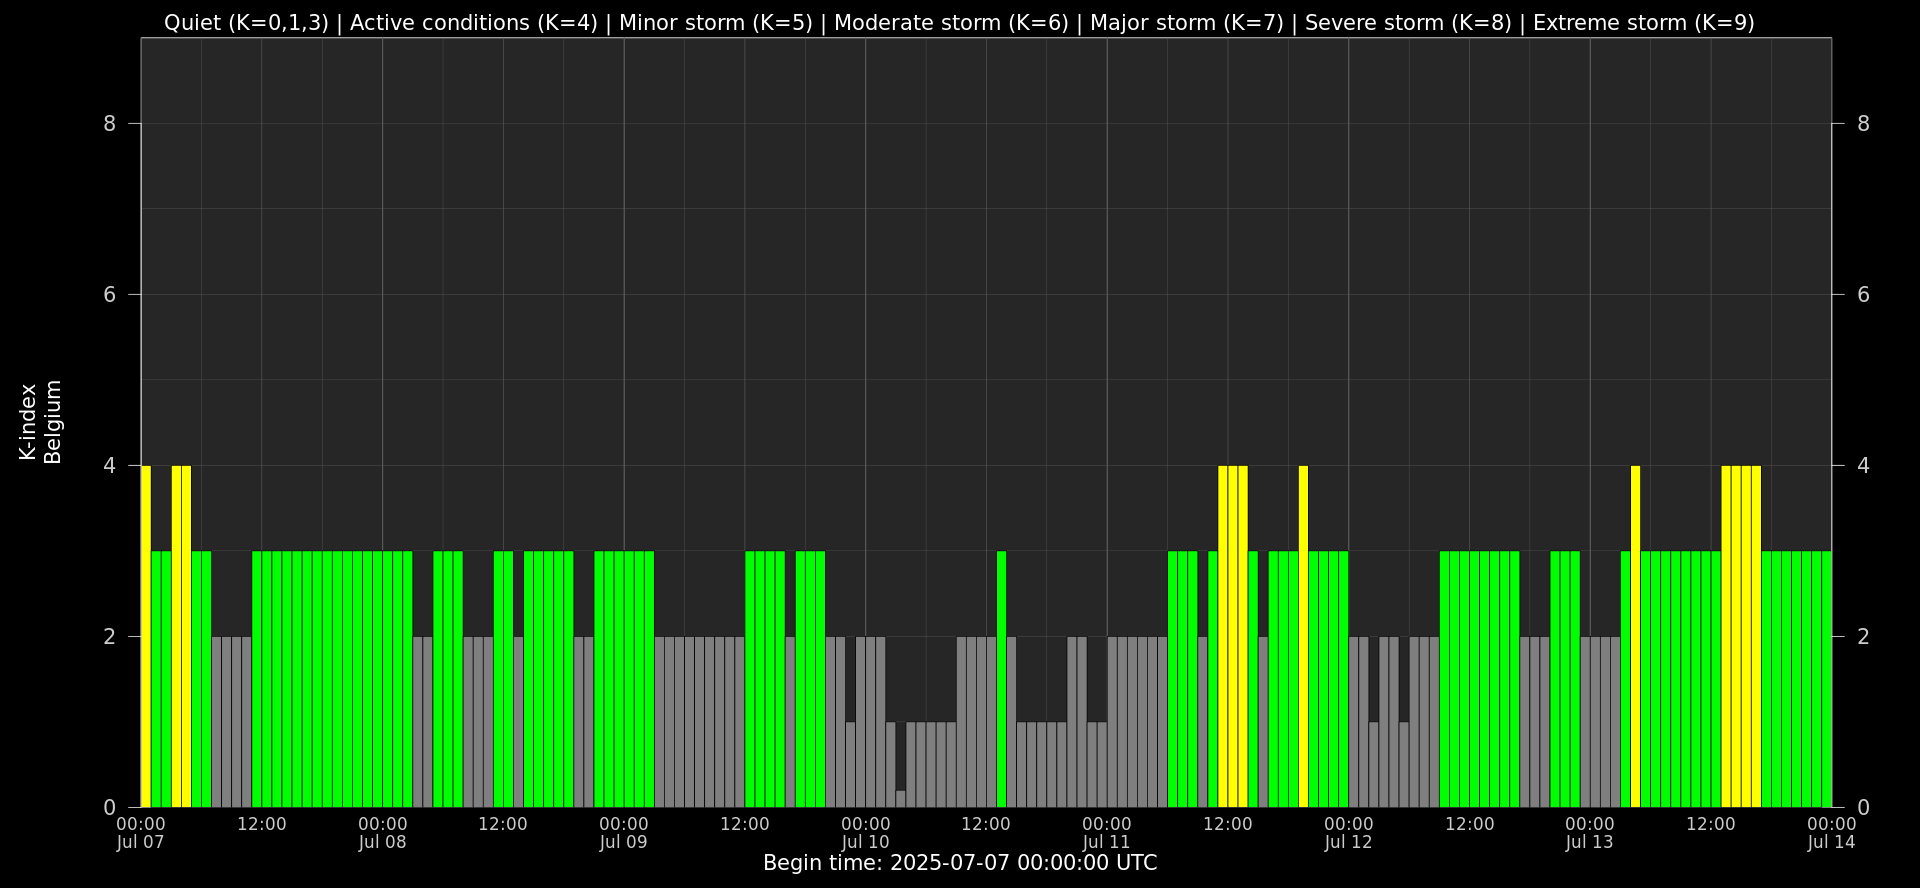Click the tiny near-zero gray bar on Jul 10
Screen dimensions: 1920x888
(x=901, y=799)
